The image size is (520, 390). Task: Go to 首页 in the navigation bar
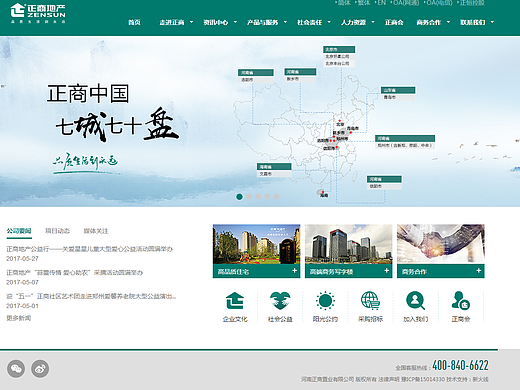[134, 22]
